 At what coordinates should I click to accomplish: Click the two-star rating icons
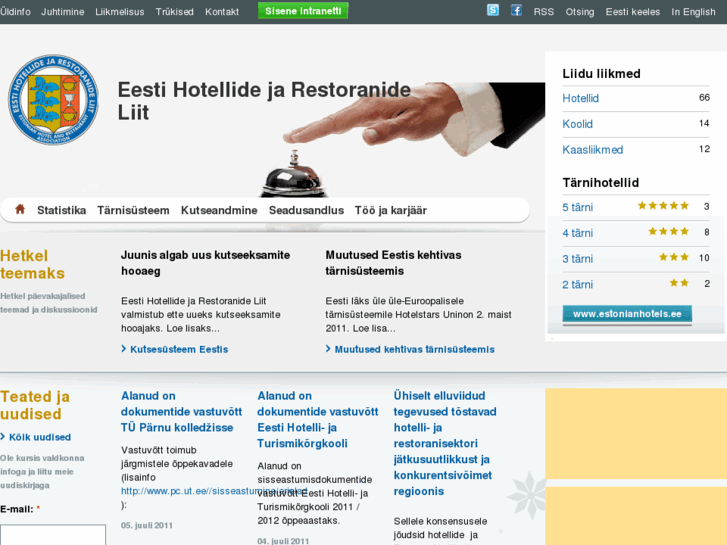(x=679, y=283)
